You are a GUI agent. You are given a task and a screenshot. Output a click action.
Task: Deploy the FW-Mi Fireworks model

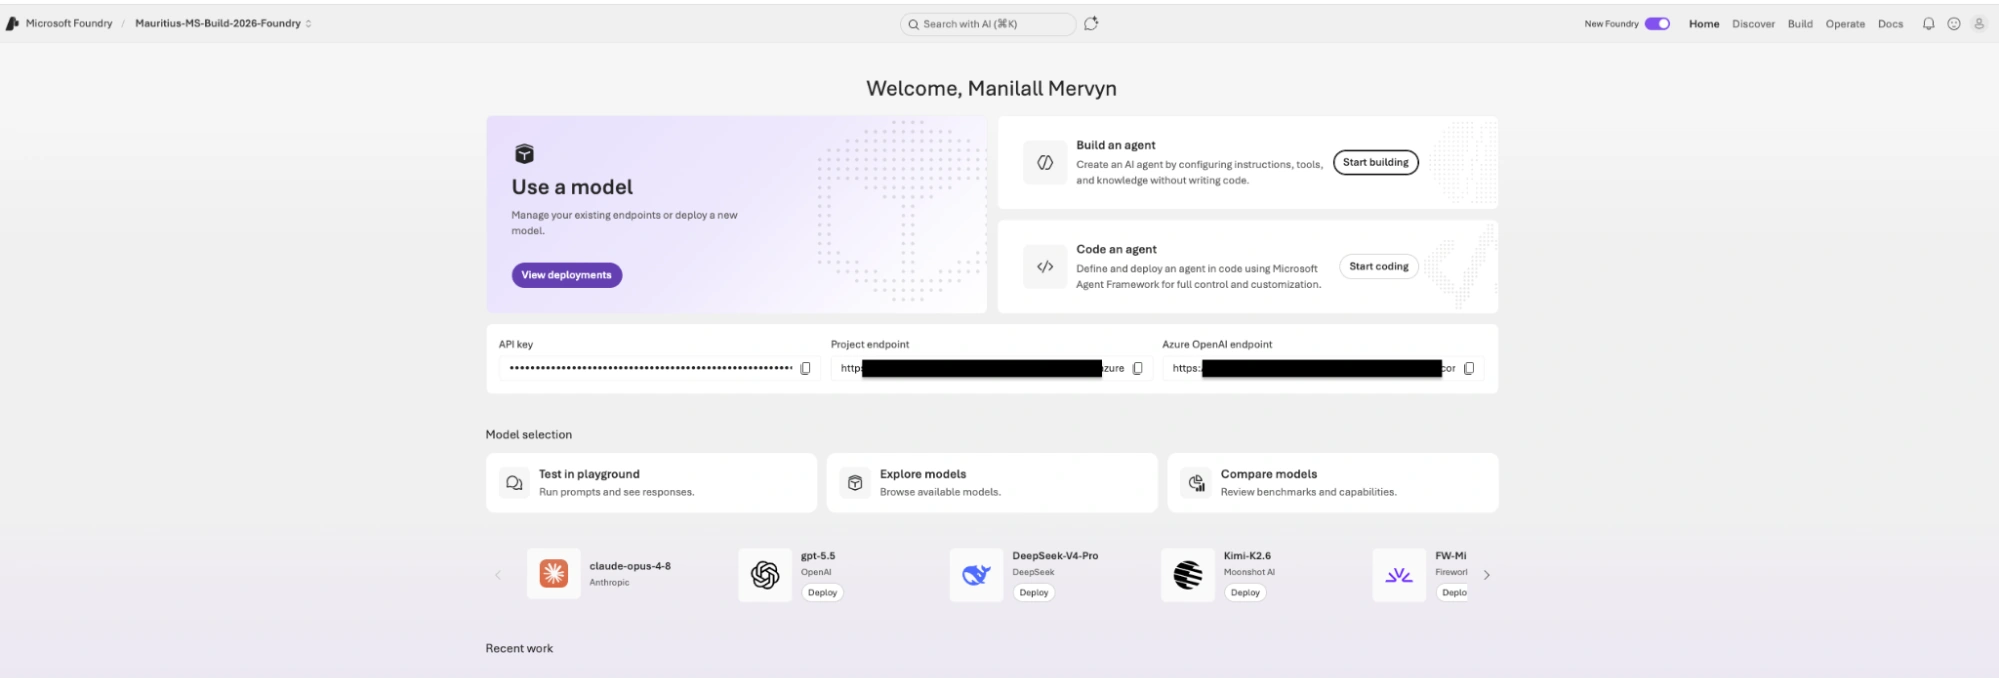click(1453, 593)
